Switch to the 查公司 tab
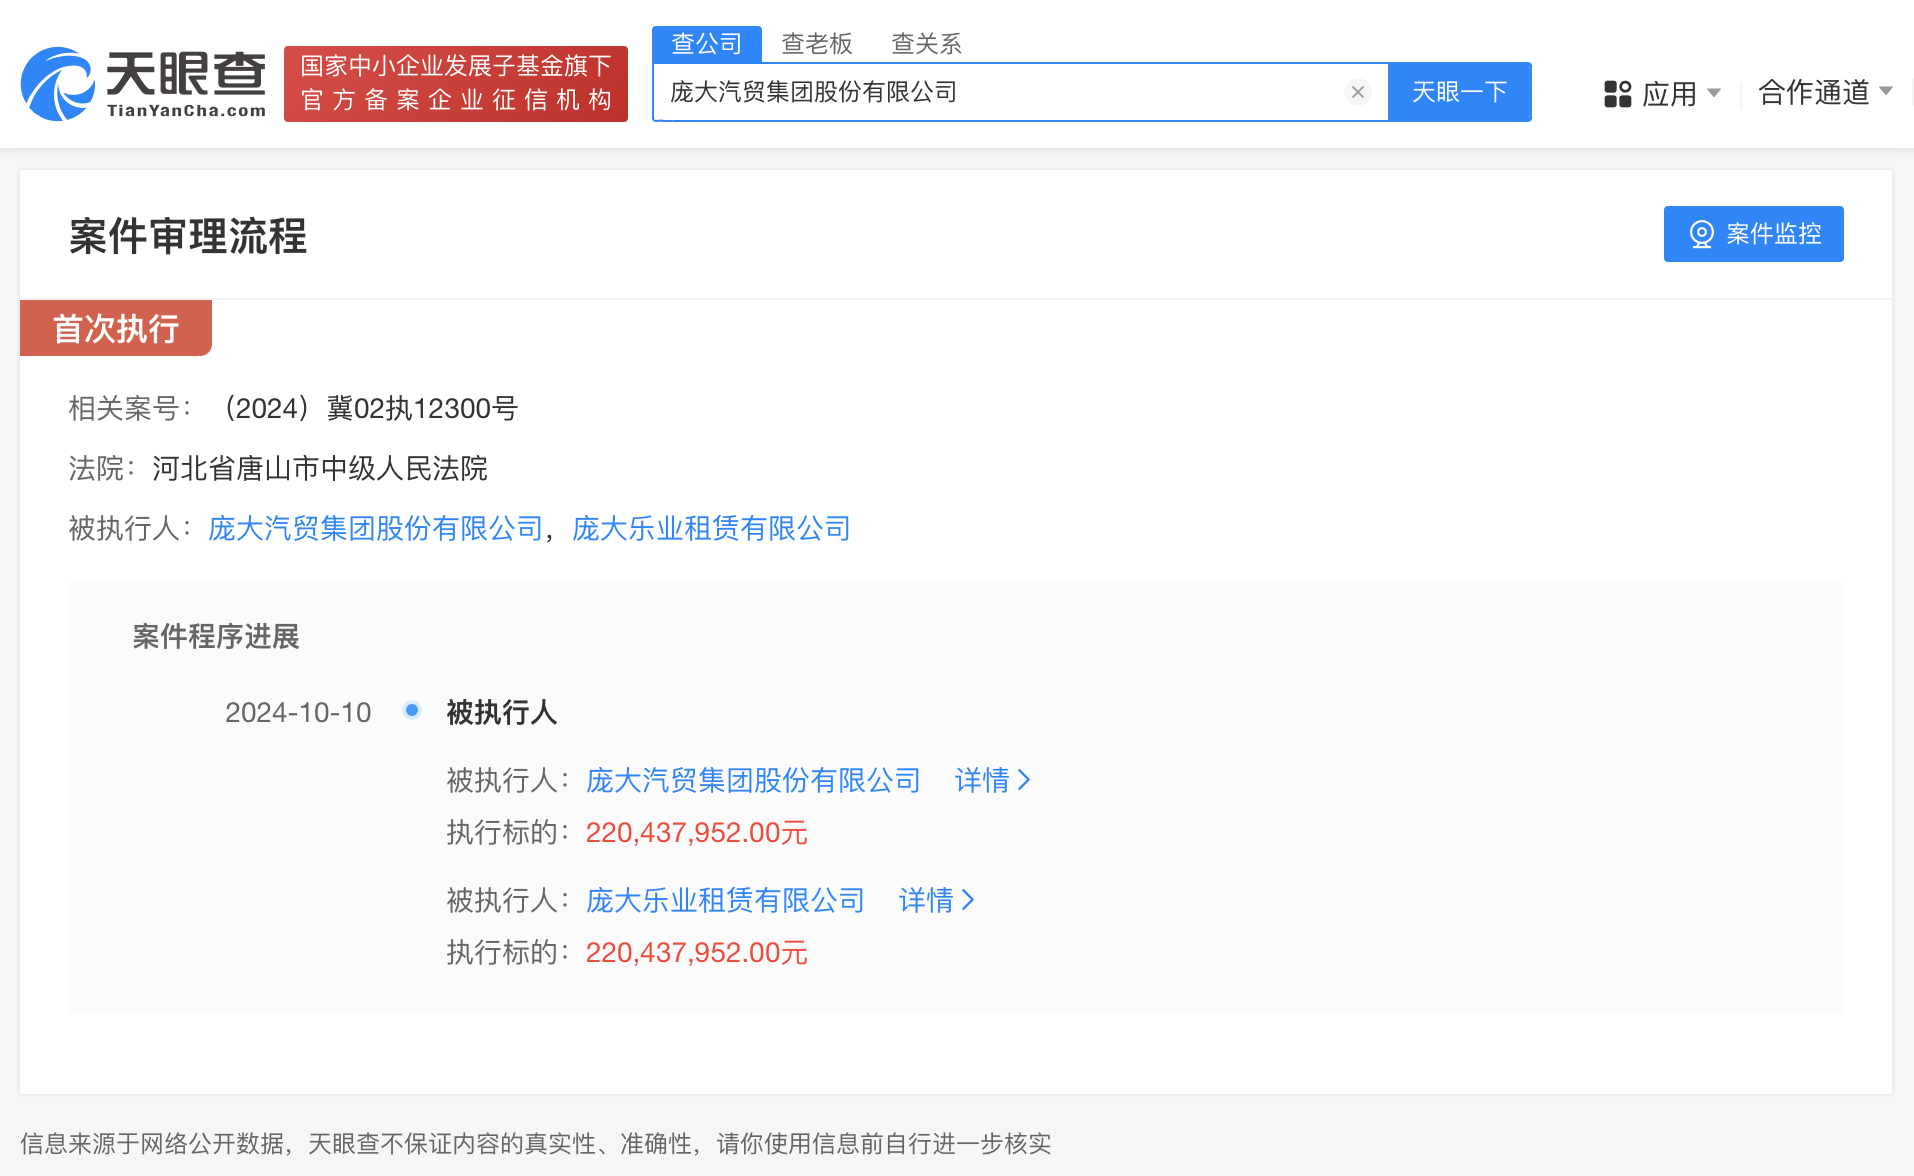The height and width of the screenshot is (1176, 1914). click(x=707, y=44)
